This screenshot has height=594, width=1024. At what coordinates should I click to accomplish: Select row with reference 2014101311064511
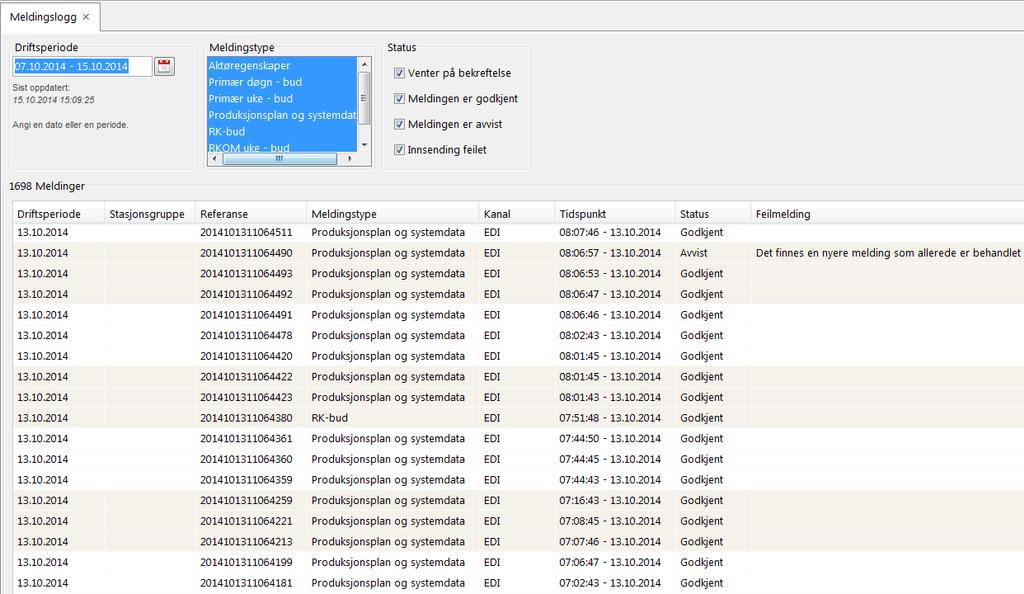[519, 232]
